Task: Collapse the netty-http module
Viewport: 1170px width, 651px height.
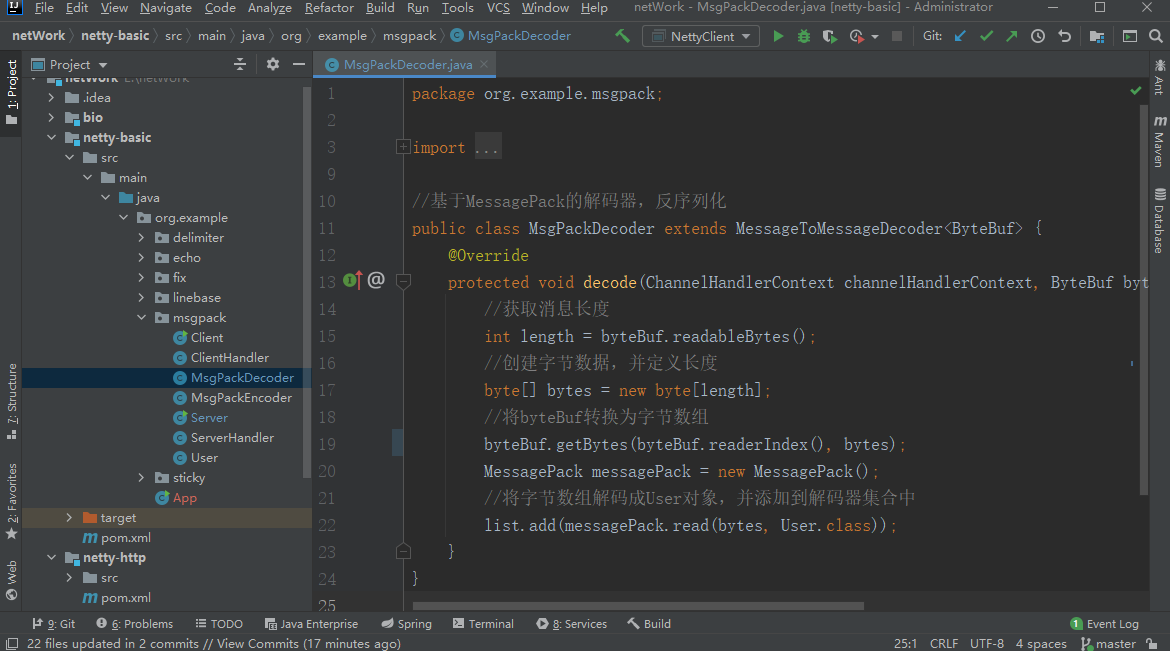Action: [51, 557]
